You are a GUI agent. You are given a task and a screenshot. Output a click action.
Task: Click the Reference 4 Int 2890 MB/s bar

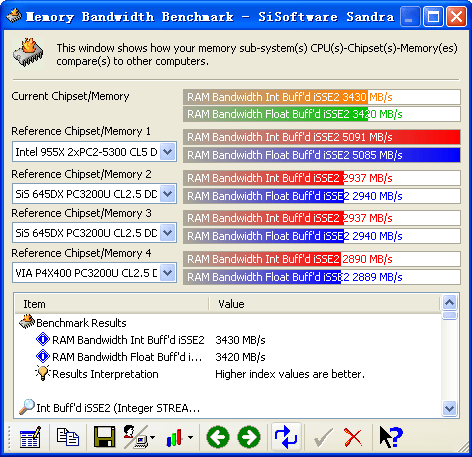coord(322,259)
